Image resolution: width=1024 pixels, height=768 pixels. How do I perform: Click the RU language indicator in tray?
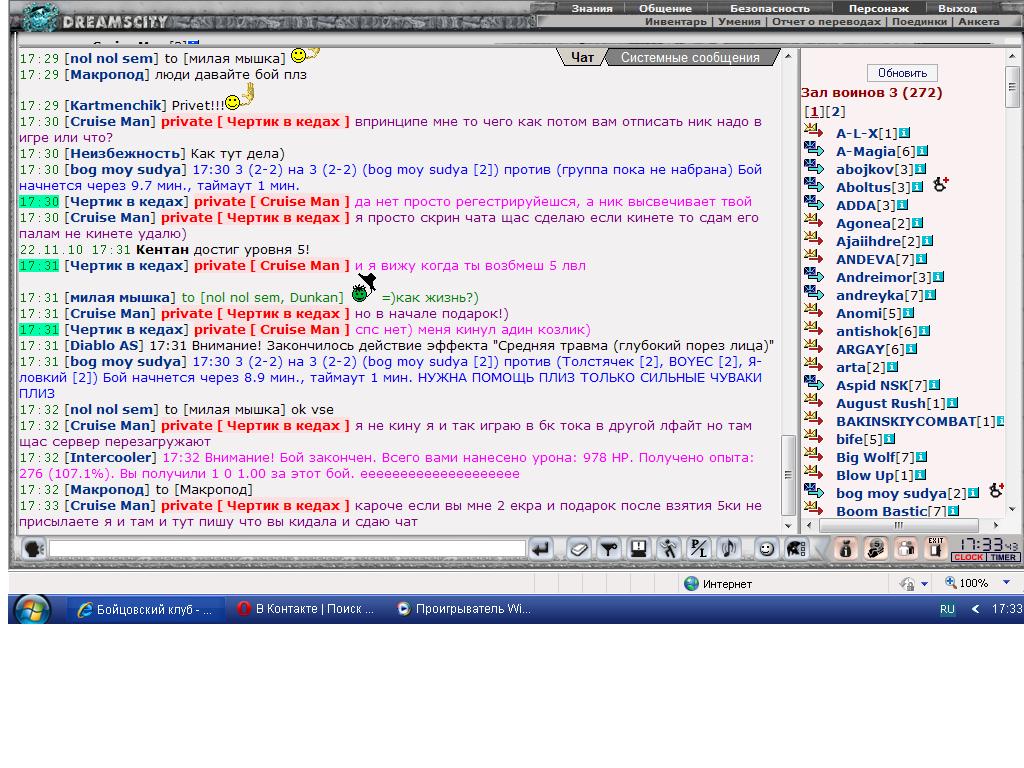(947, 609)
